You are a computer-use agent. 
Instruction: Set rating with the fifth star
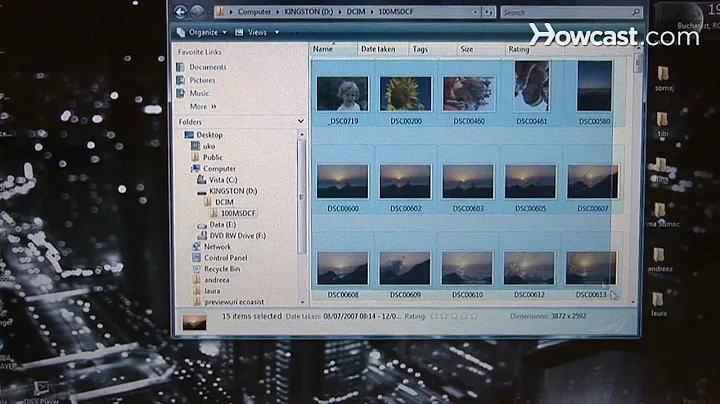pyautogui.click(x=474, y=316)
